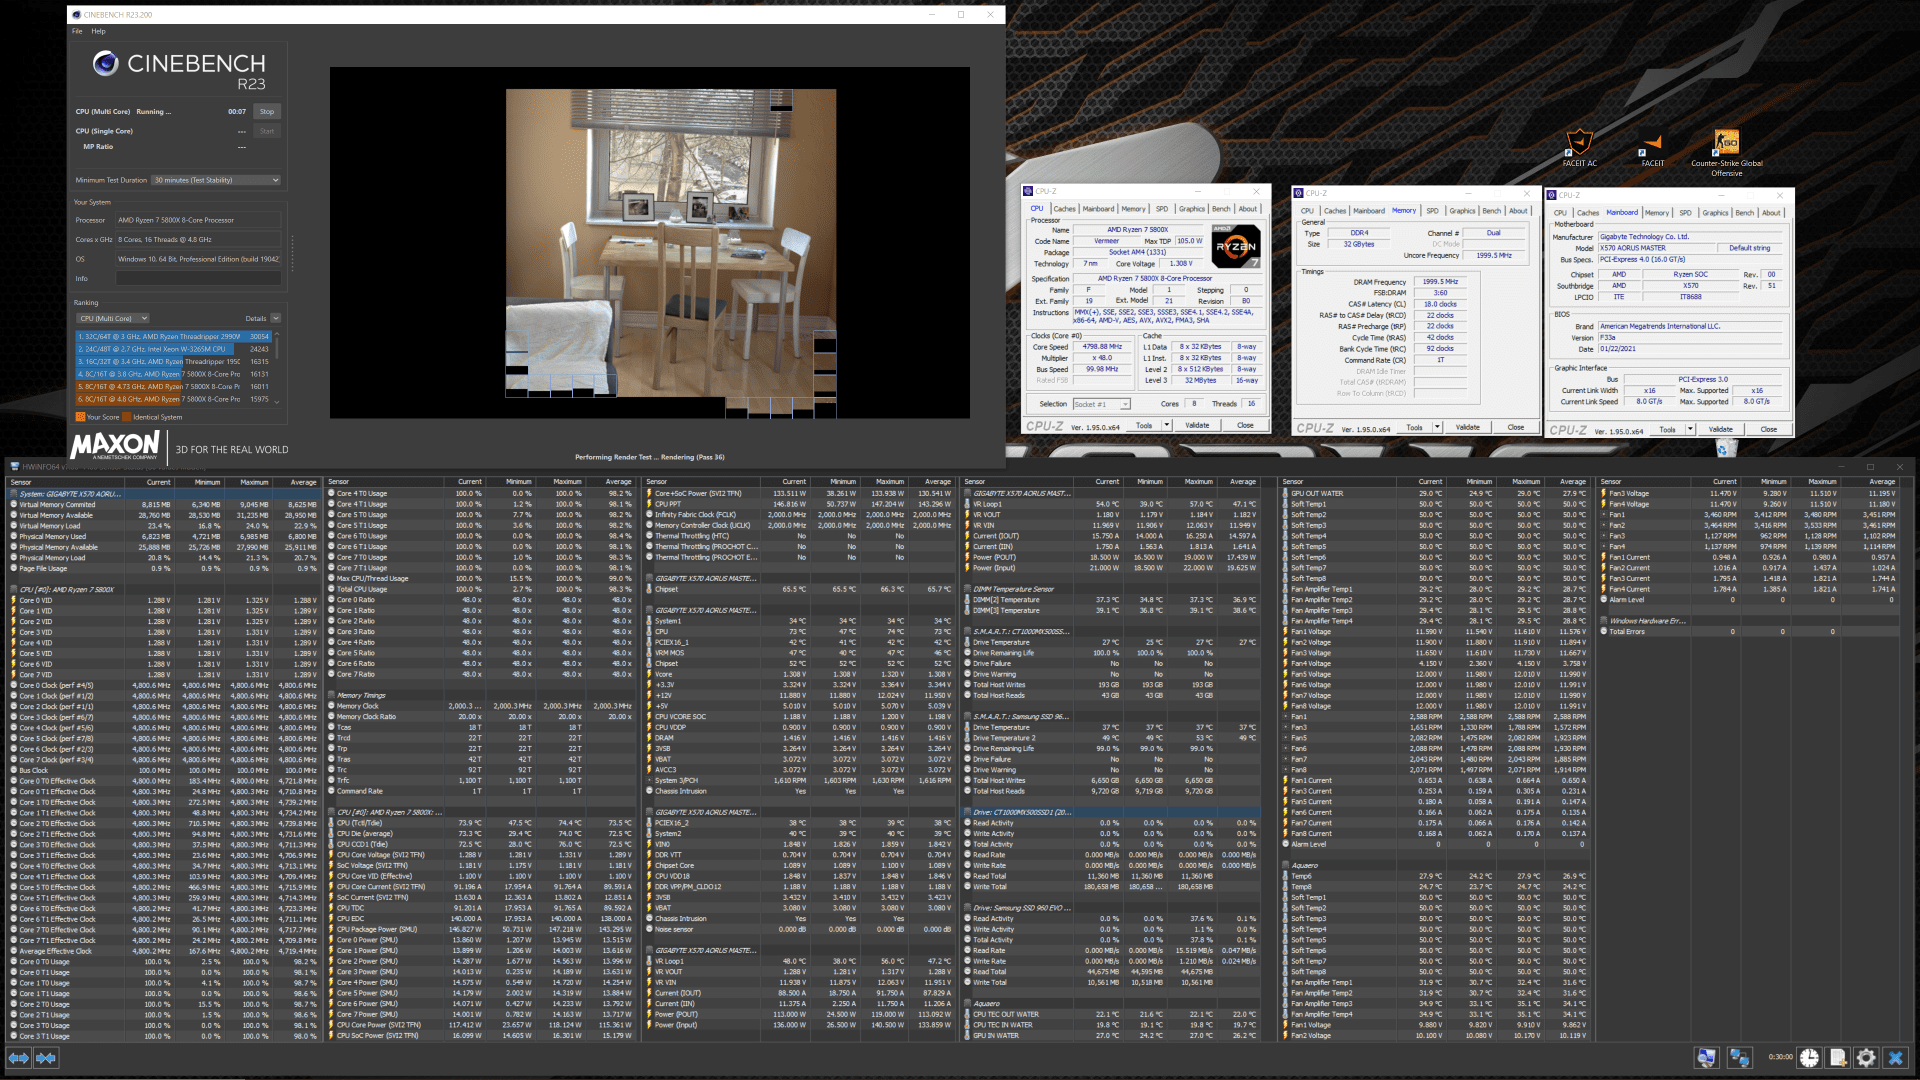Open Tools dropdown arrow in Memory CPU-Z window
Screen dimensions: 1920x1080
[1438, 427]
